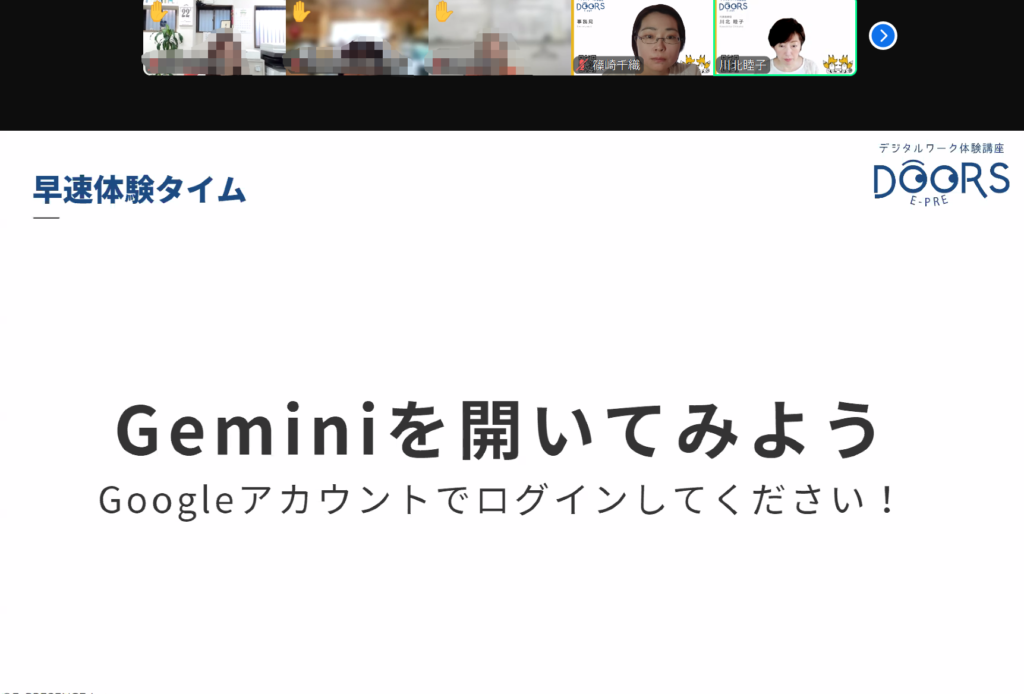Select the woman with glasses video tile
This screenshot has width=1024, height=694.
[x=643, y=37]
